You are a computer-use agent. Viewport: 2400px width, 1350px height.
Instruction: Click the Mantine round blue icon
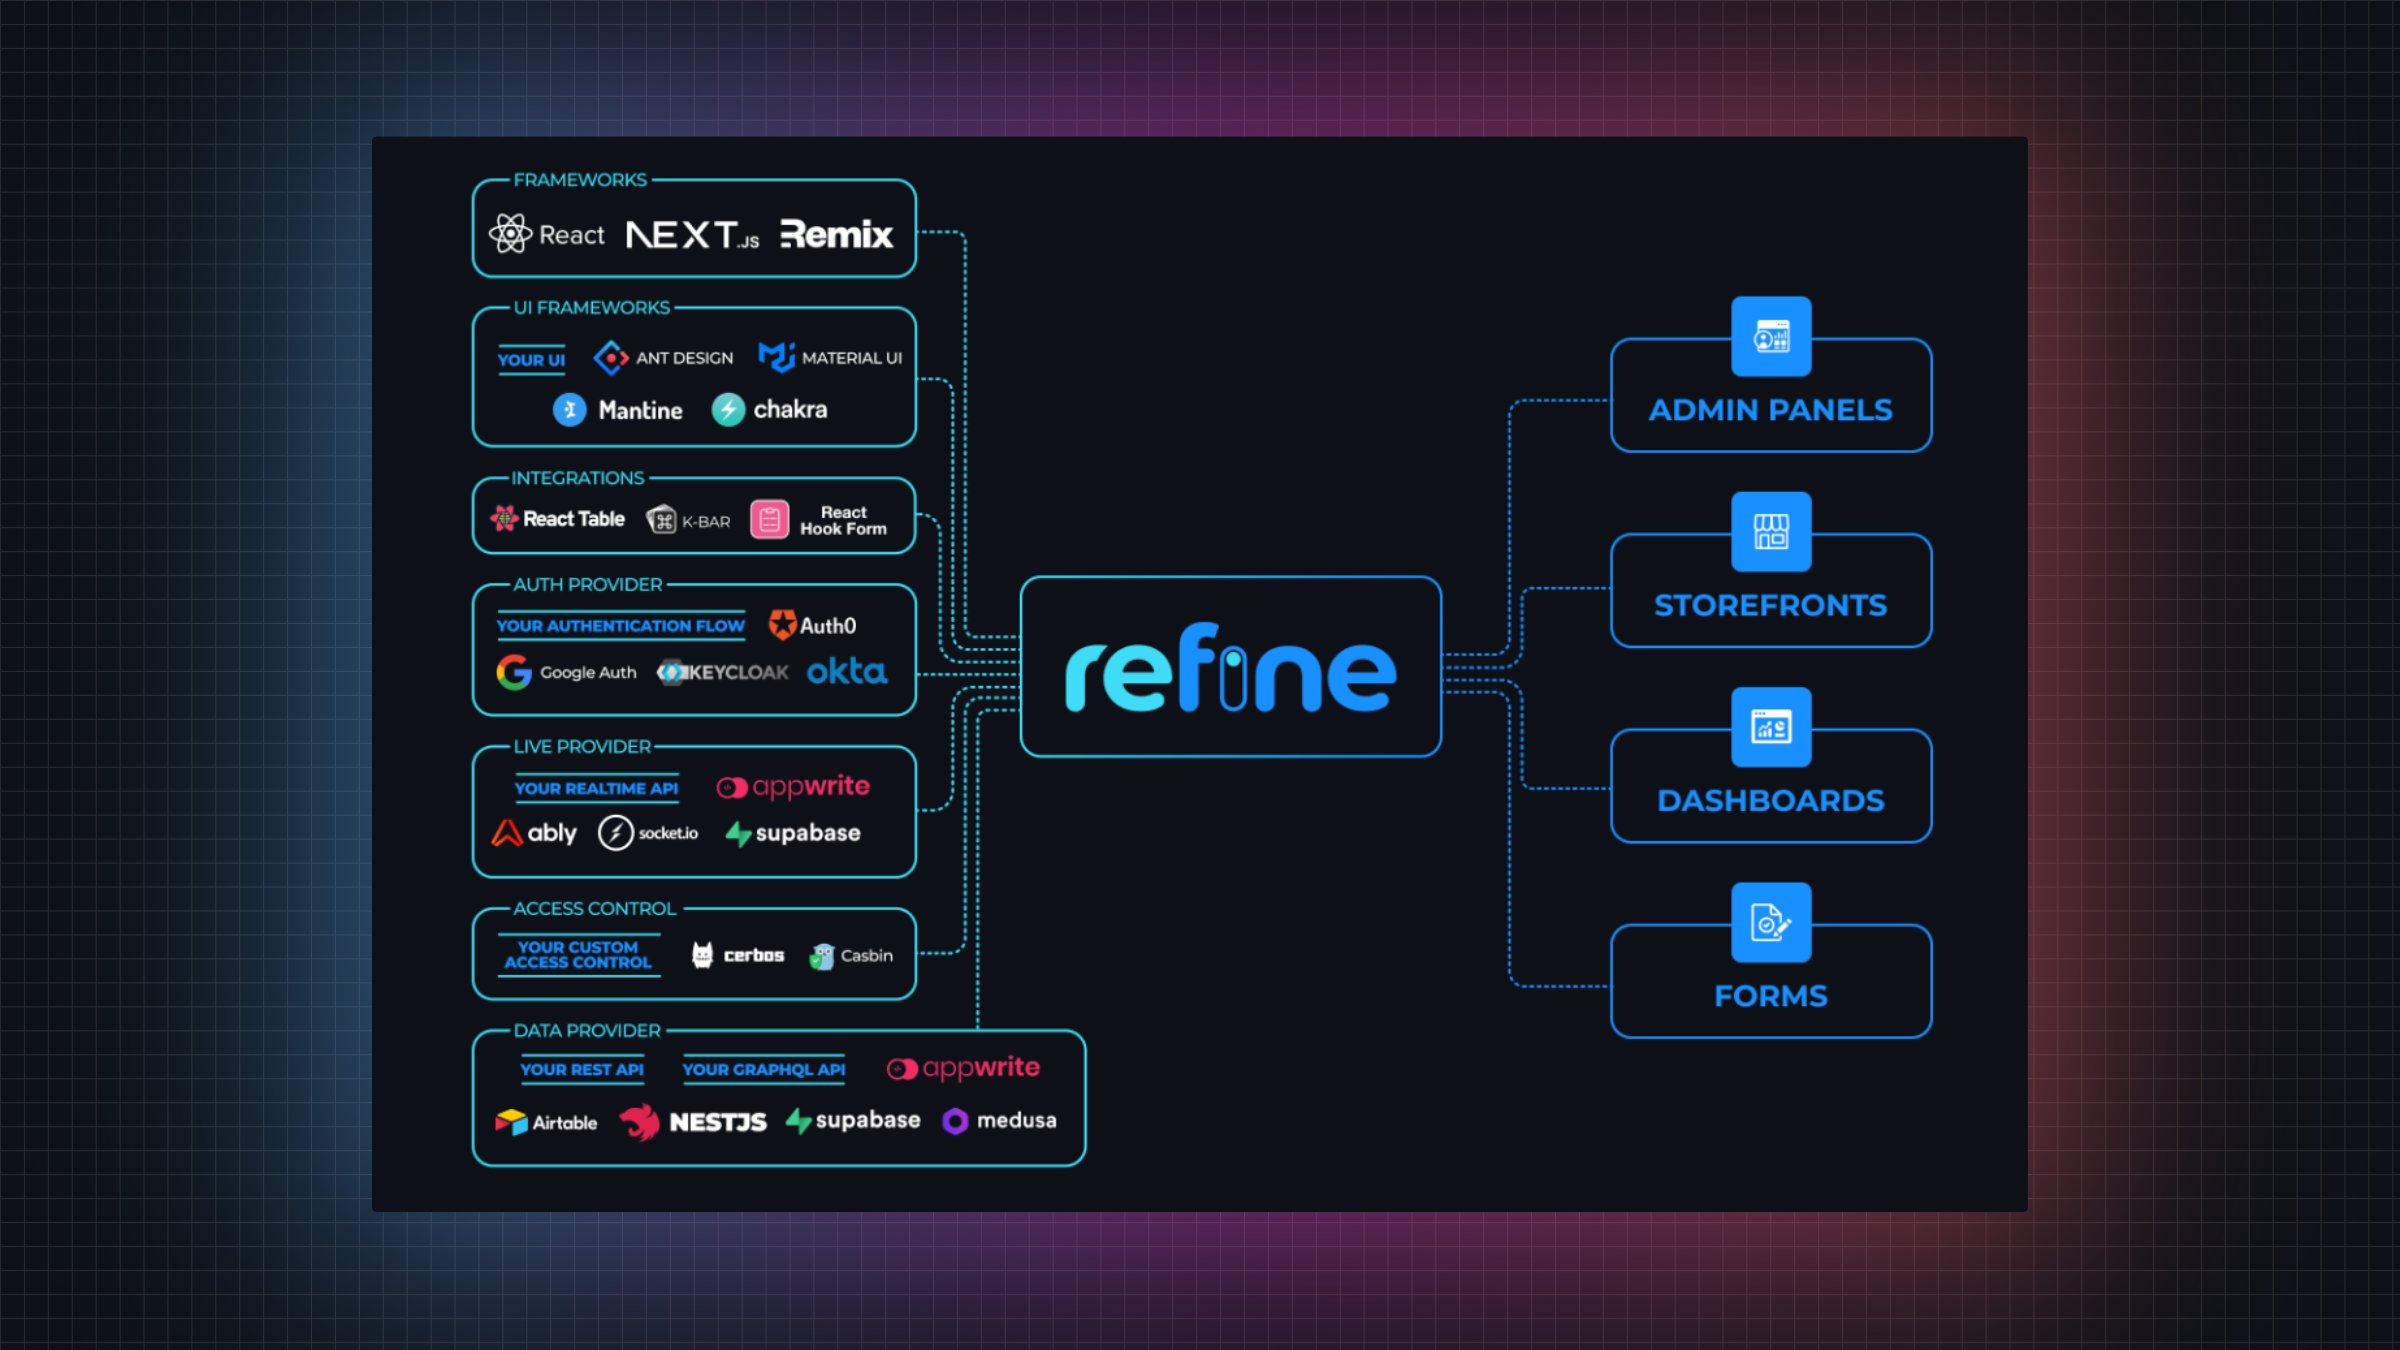(569, 410)
